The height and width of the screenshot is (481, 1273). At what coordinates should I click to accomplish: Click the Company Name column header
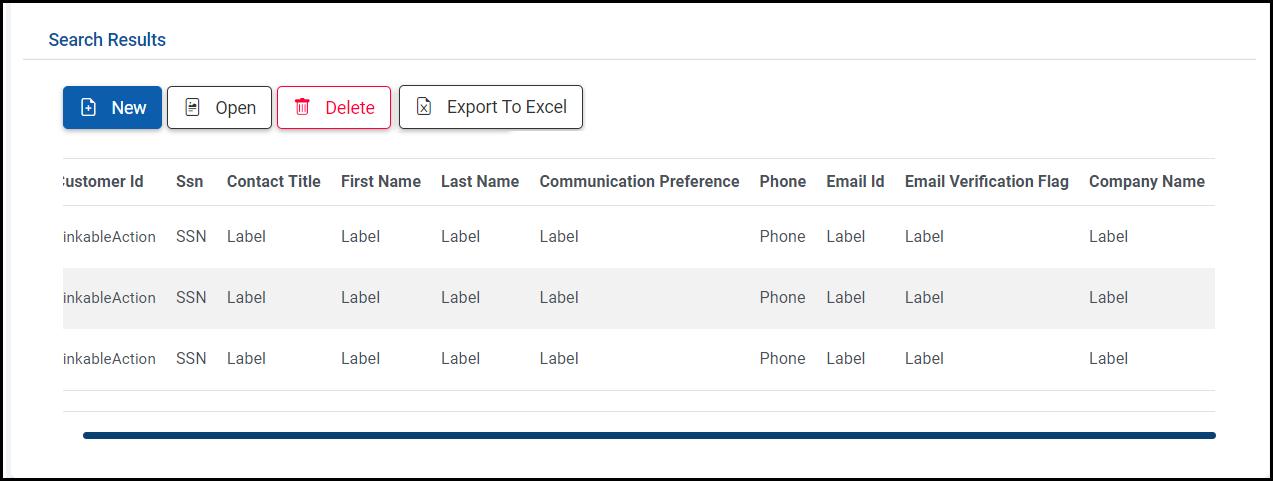(1146, 182)
